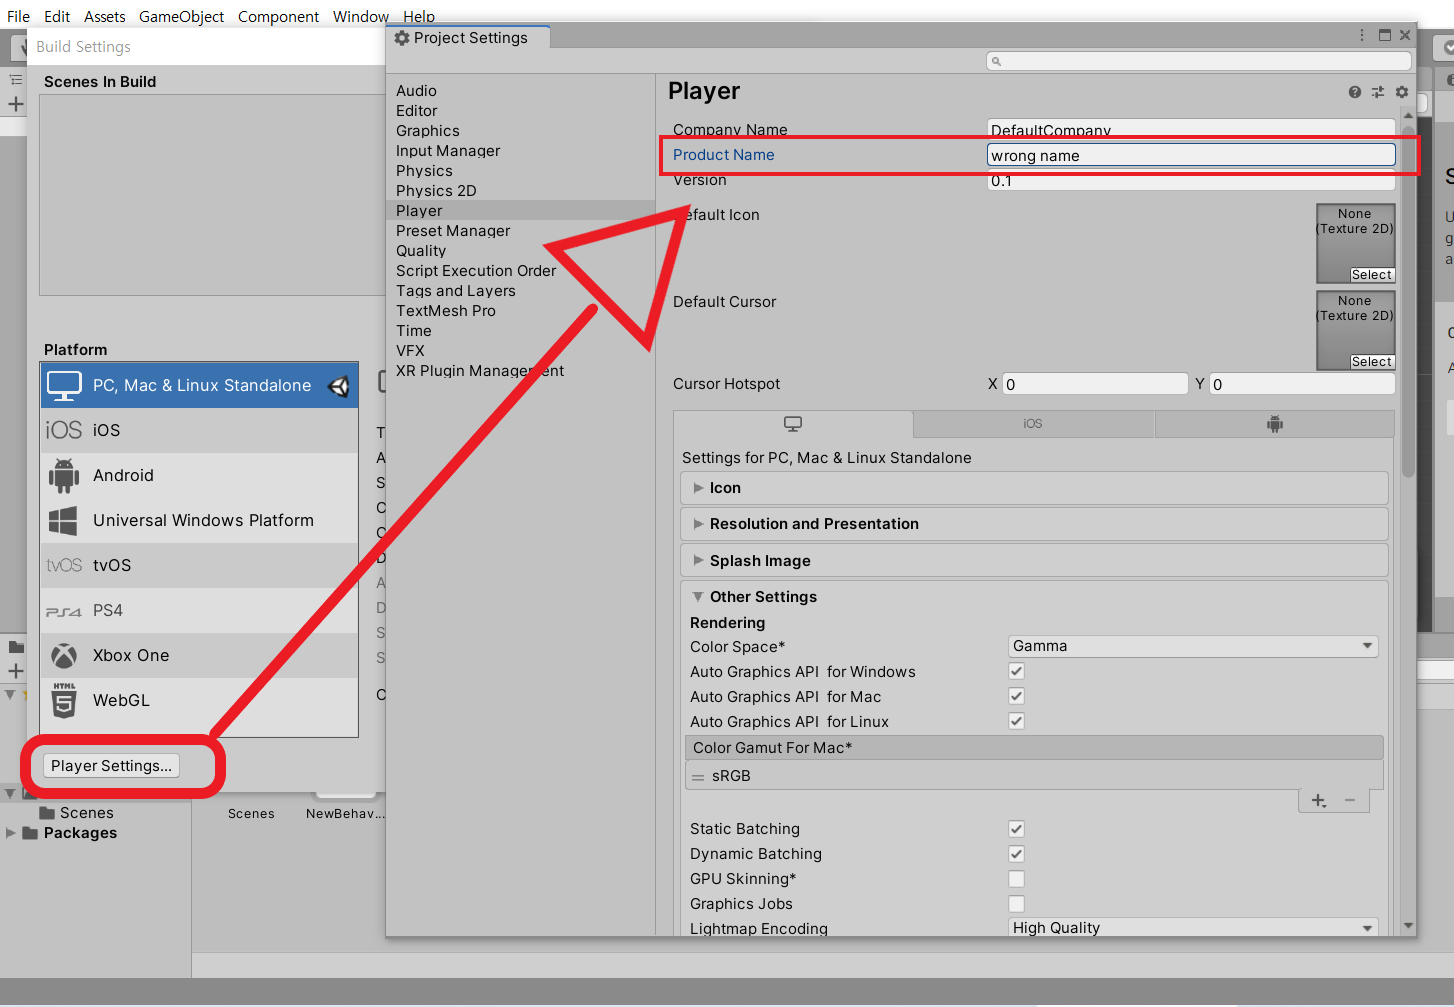
Task: Toggle Auto Graphics API for Mac
Action: coord(1016,696)
